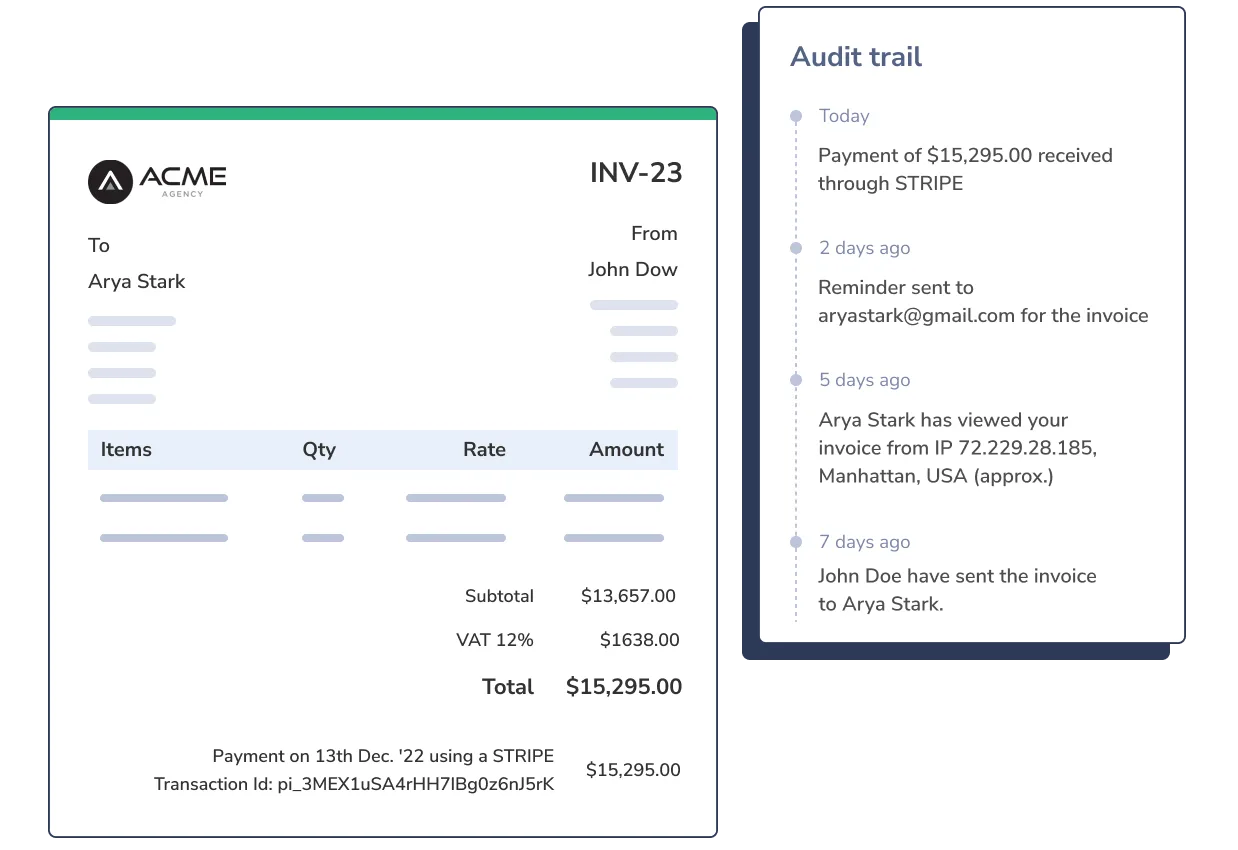Image resolution: width=1238 pixels, height=850 pixels.
Task: Click the VAT amount $1638.00
Action: point(639,640)
